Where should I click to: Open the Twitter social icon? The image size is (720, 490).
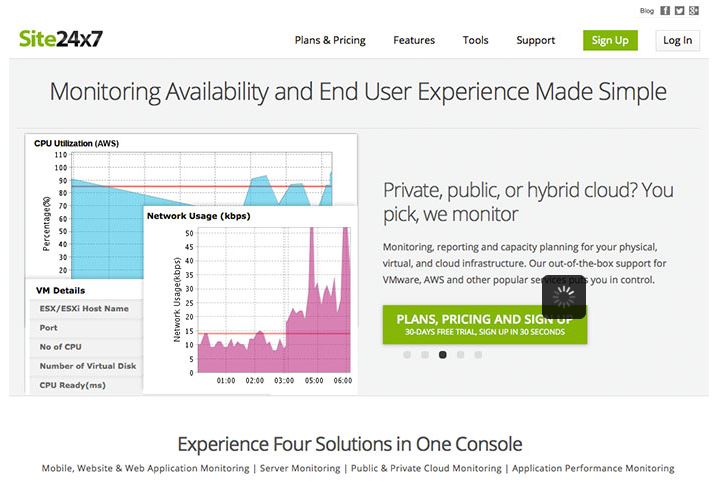(x=679, y=11)
